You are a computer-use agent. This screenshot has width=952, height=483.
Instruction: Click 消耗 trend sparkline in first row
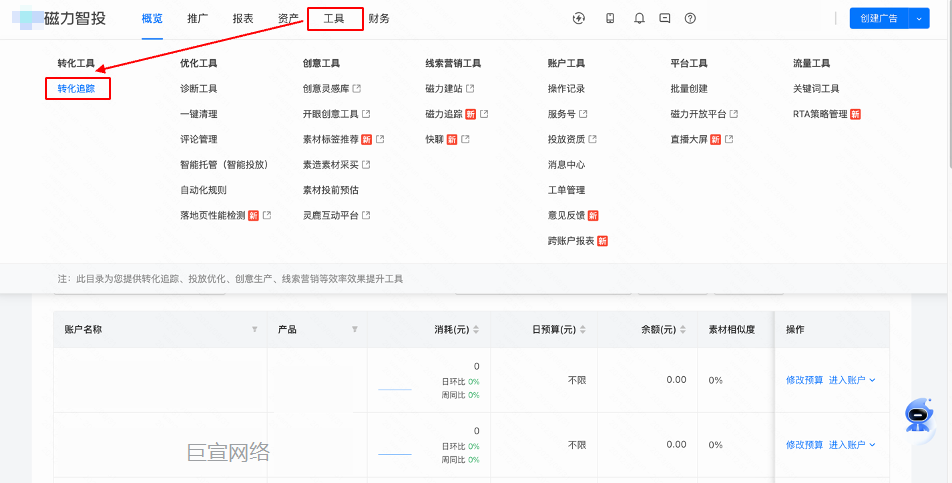click(x=395, y=389)
